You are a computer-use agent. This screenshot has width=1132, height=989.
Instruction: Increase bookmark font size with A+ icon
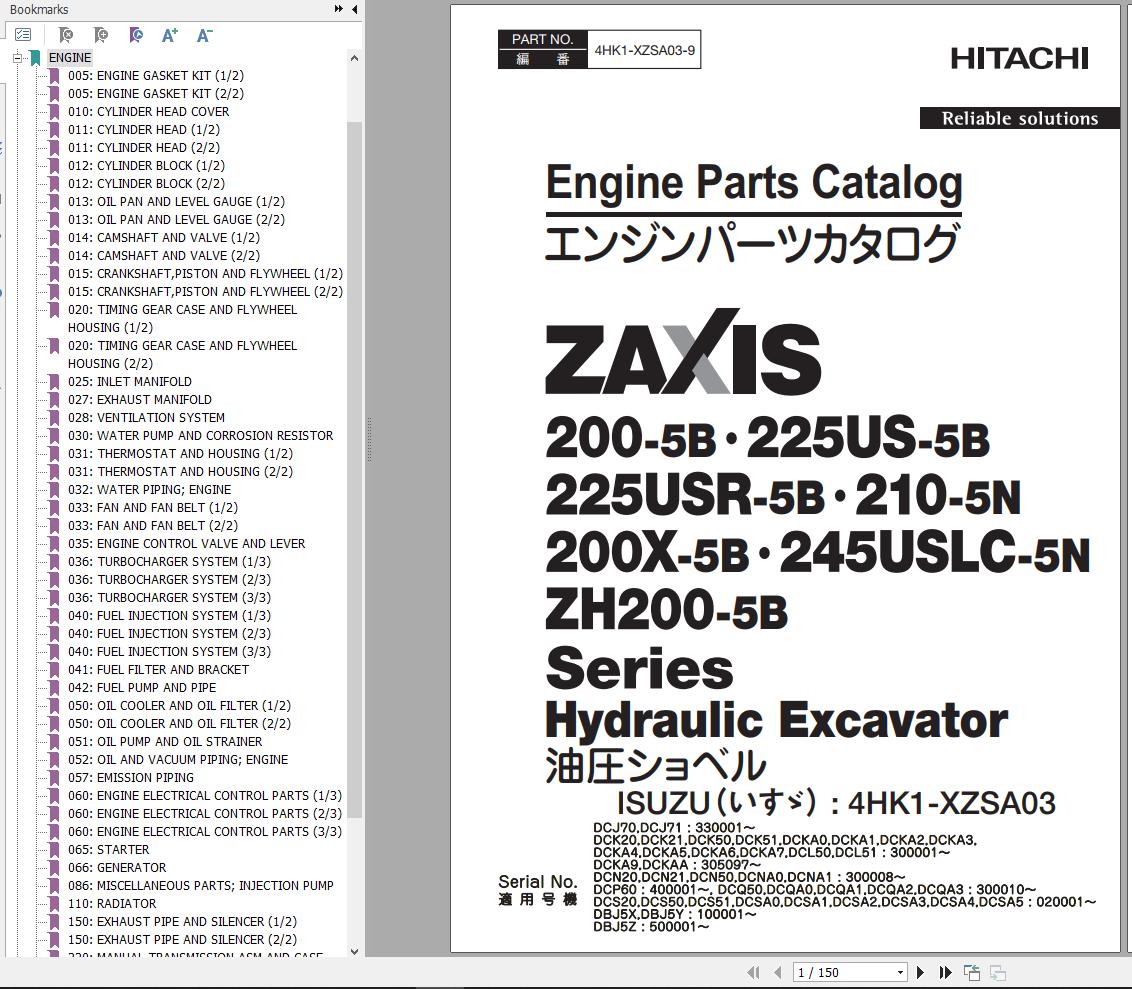pos(170,35)
